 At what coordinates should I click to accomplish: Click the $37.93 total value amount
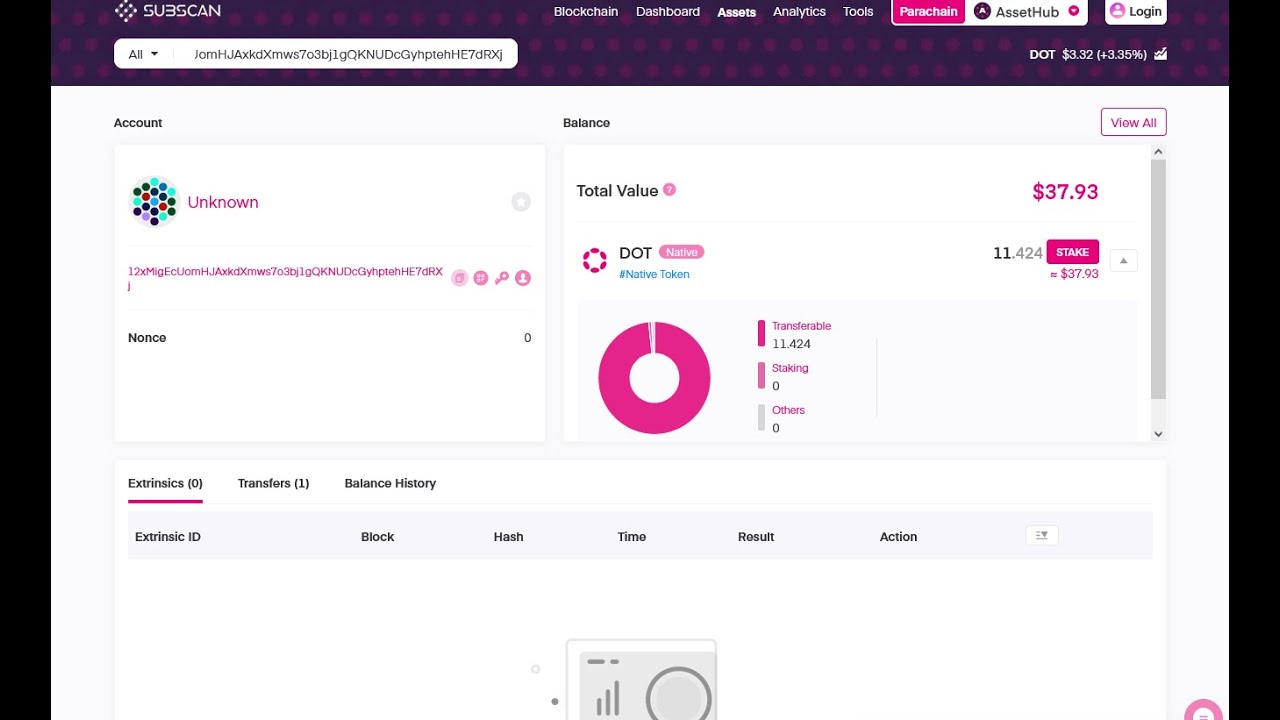click(x=1065, y=191)
